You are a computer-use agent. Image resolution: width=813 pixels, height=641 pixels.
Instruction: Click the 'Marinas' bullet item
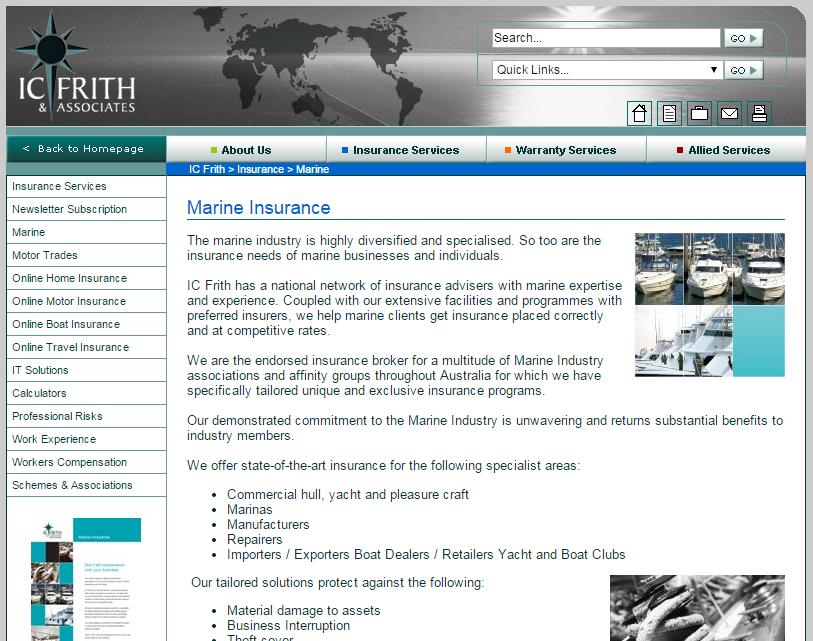pyautogui.click(x=249, y=510)
